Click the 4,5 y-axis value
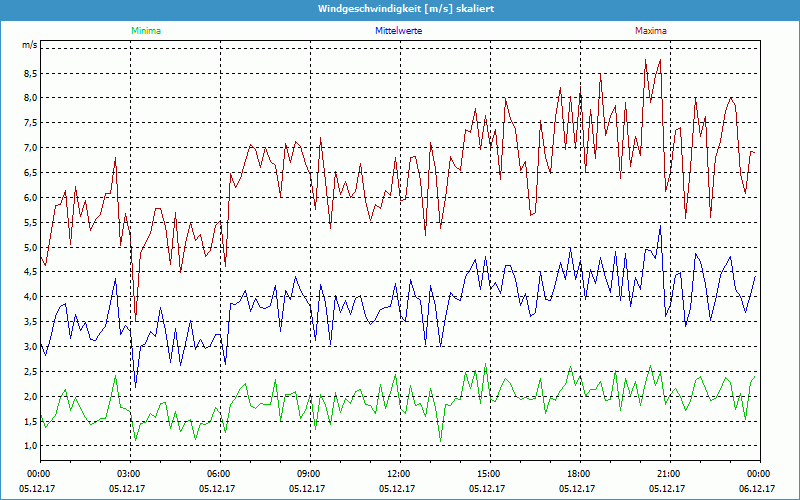The height and width of the screenshot is (500, 800). click(31, 272)
